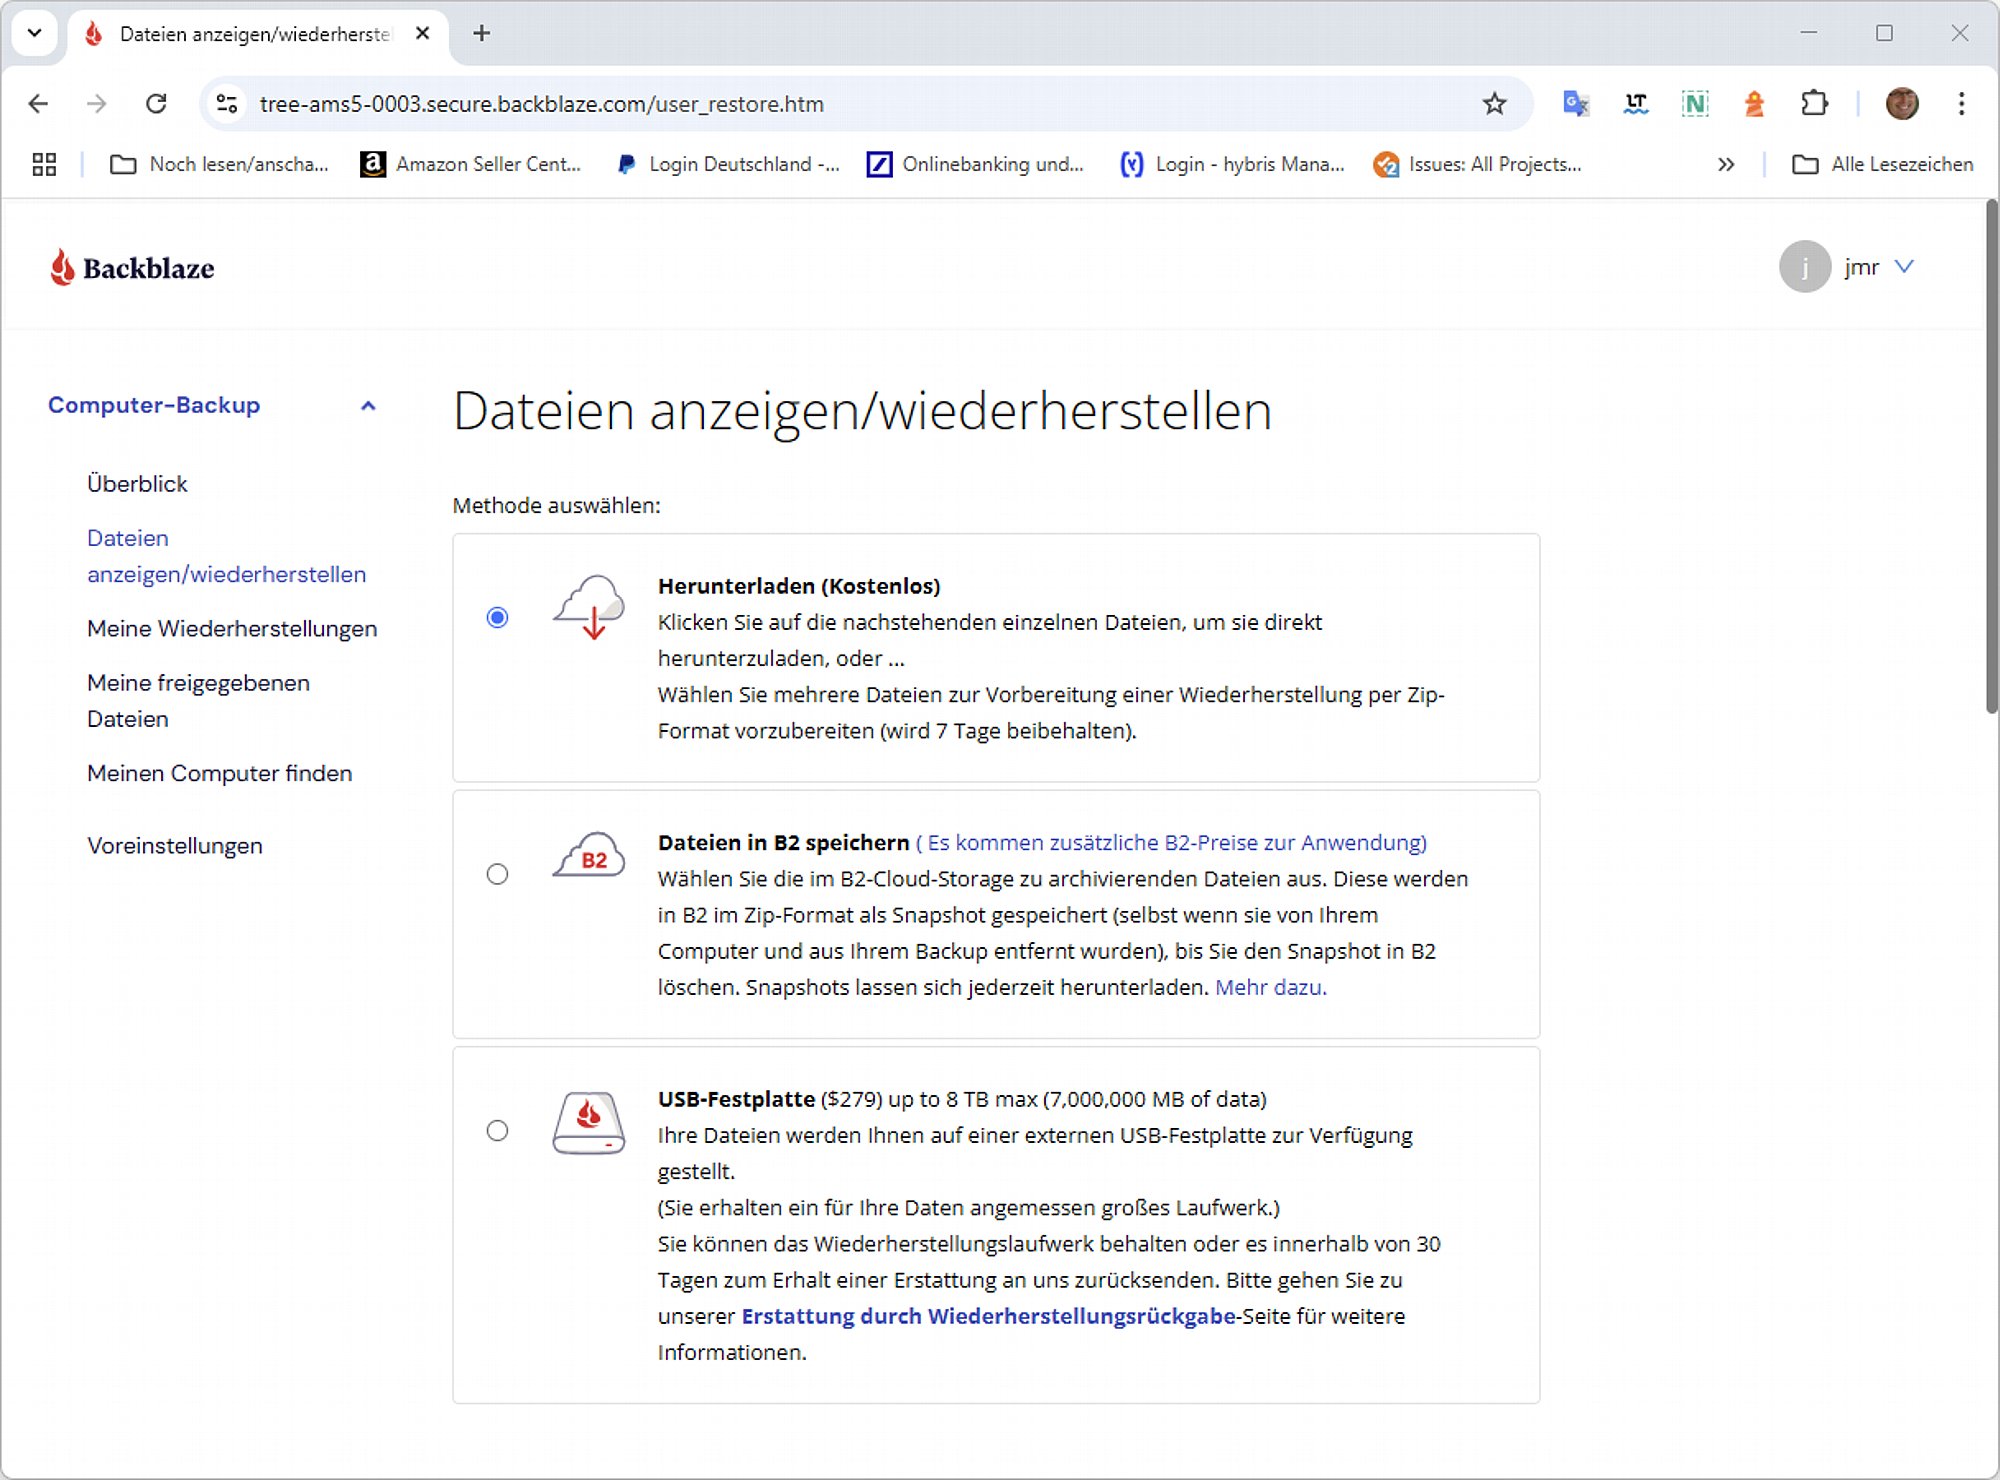This screenshot has width=2000, height=1480.
Task: Open Meine freigegebenen Dateien
Action: pos(198,701)
